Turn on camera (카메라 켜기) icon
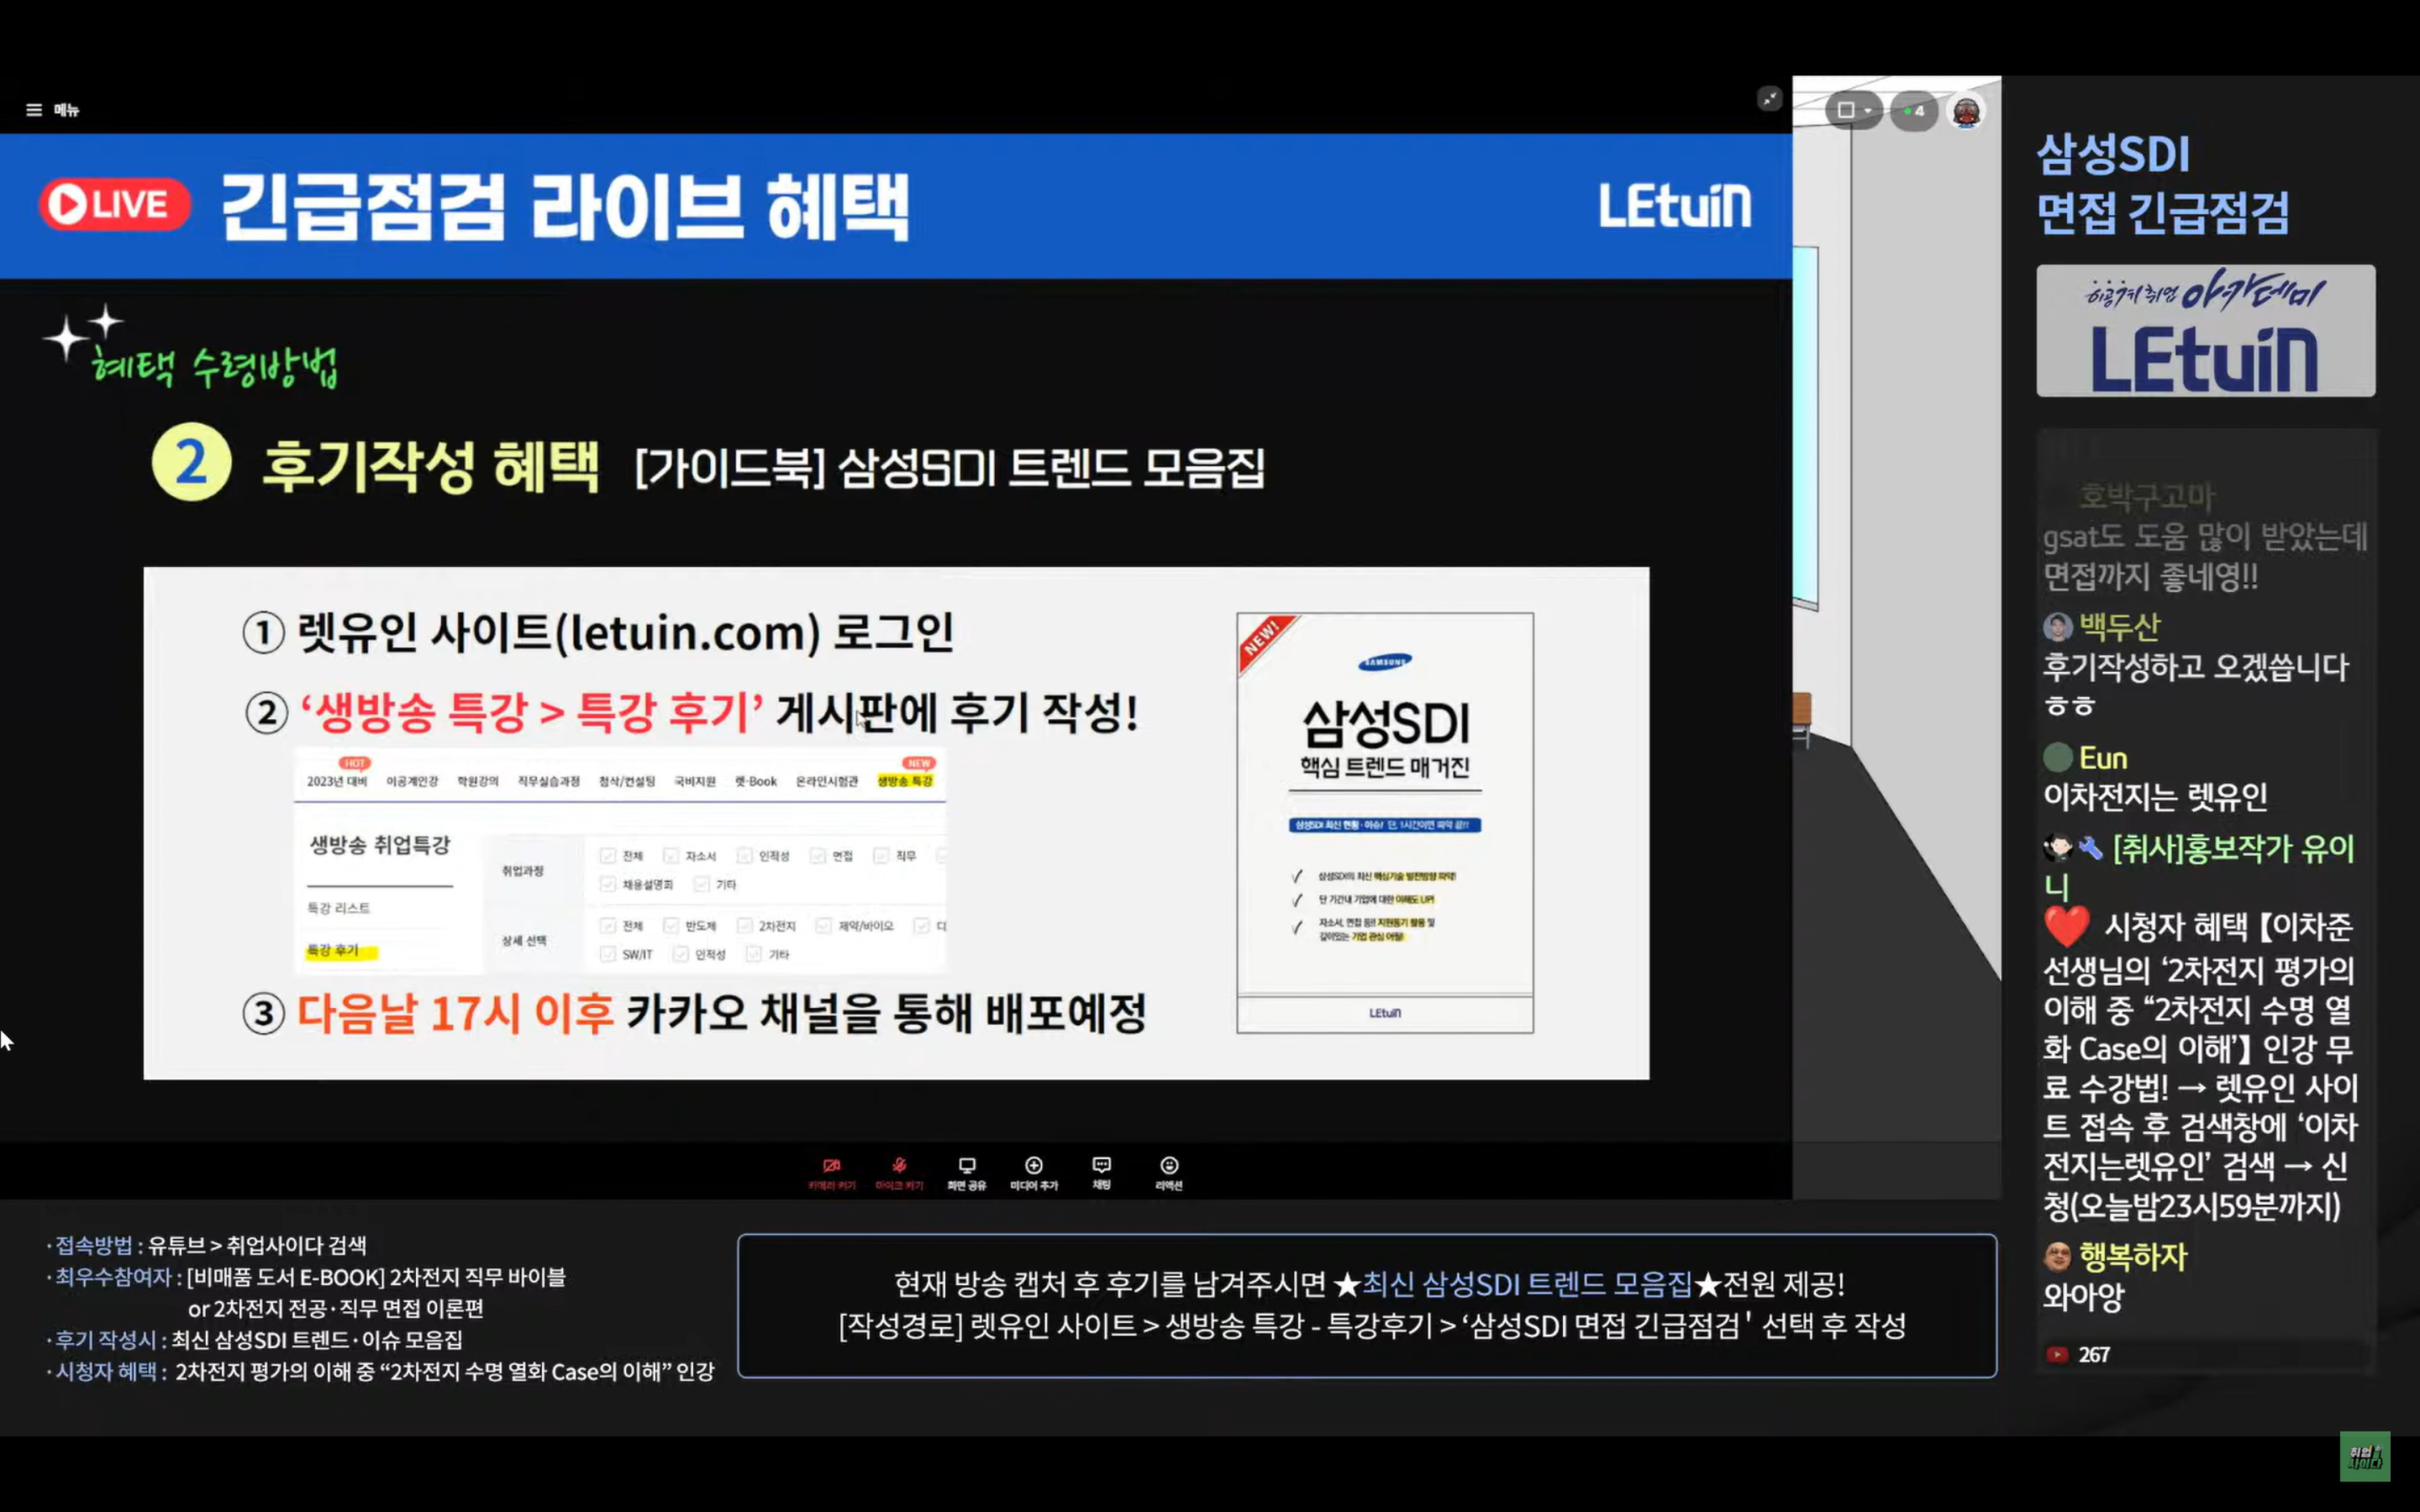Screen dimensions: 2420x1512 (831, 1167)
